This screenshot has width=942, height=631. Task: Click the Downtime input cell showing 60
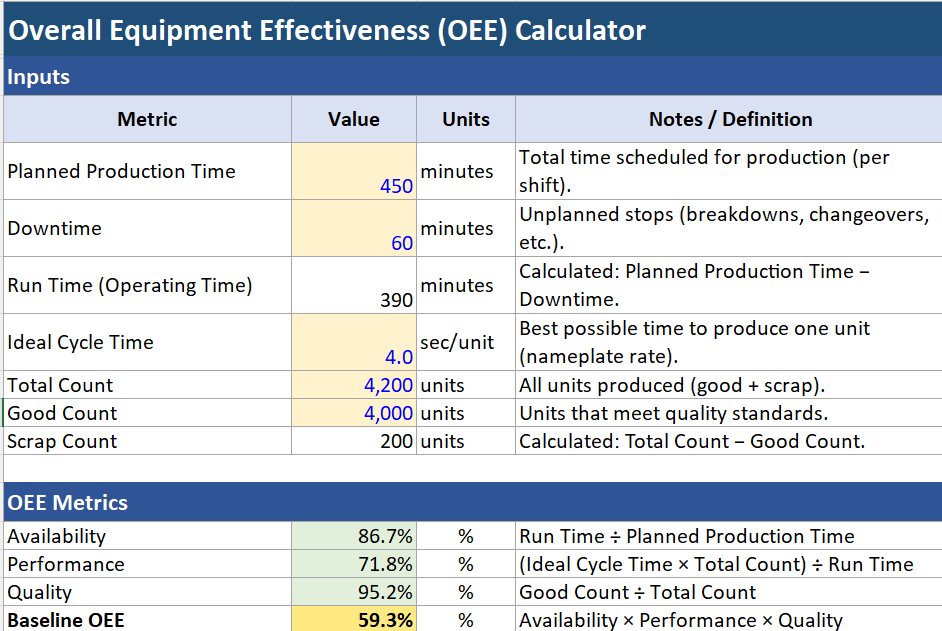point(353,228)
